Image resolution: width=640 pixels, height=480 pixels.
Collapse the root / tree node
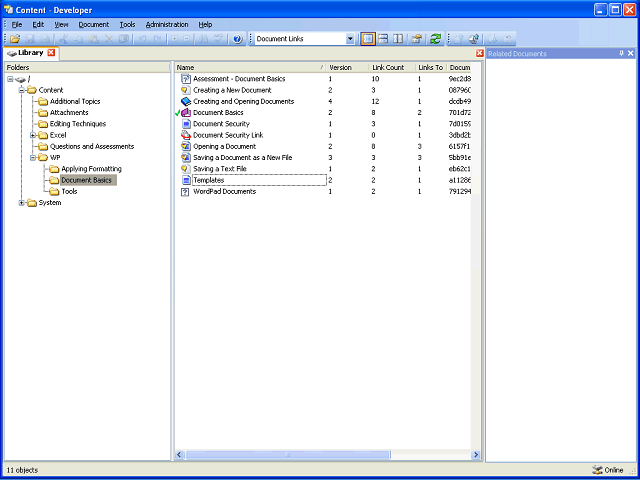[10, 79]
